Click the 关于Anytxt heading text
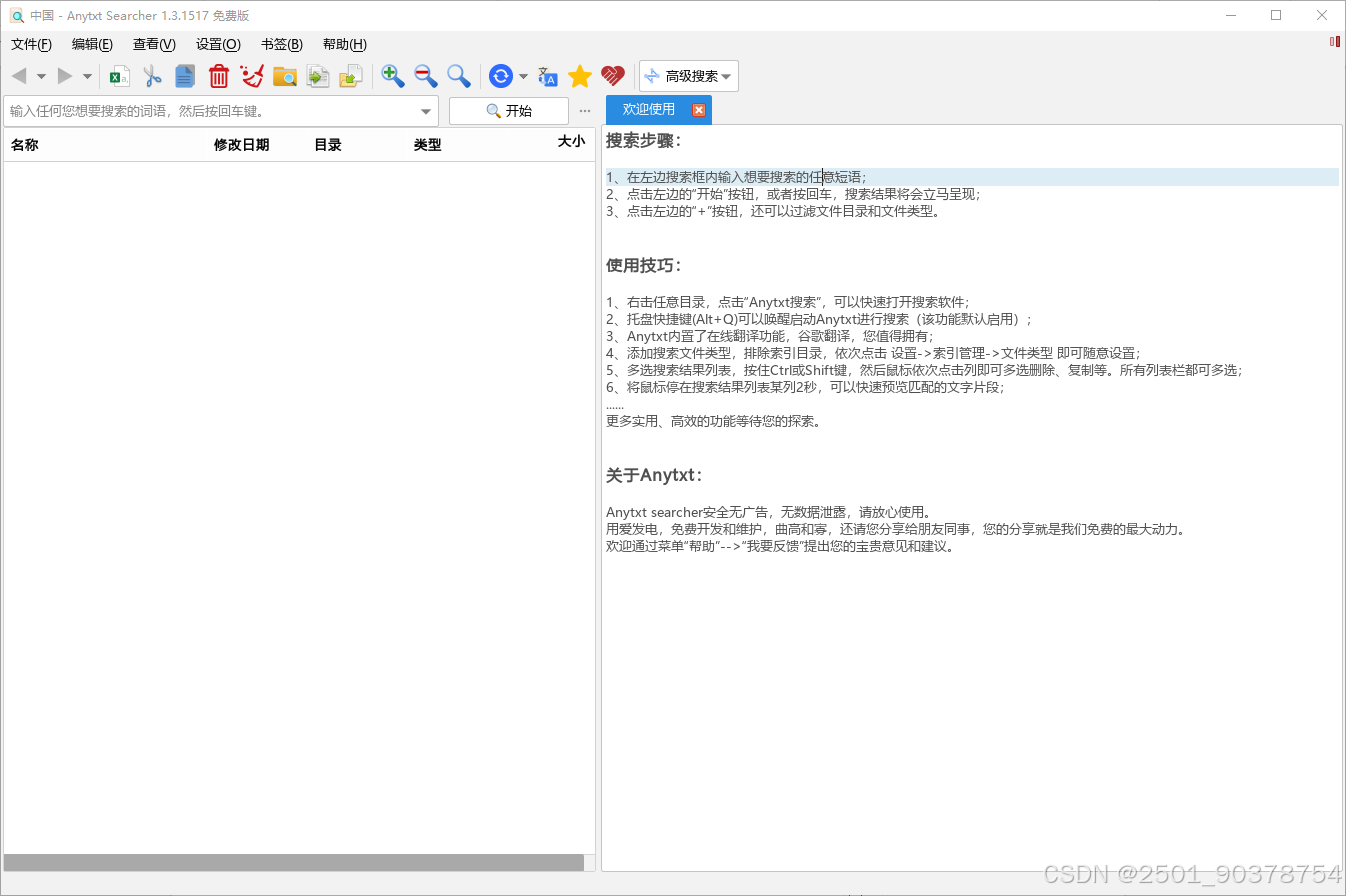1346x896 pixels. coord(654,475)
